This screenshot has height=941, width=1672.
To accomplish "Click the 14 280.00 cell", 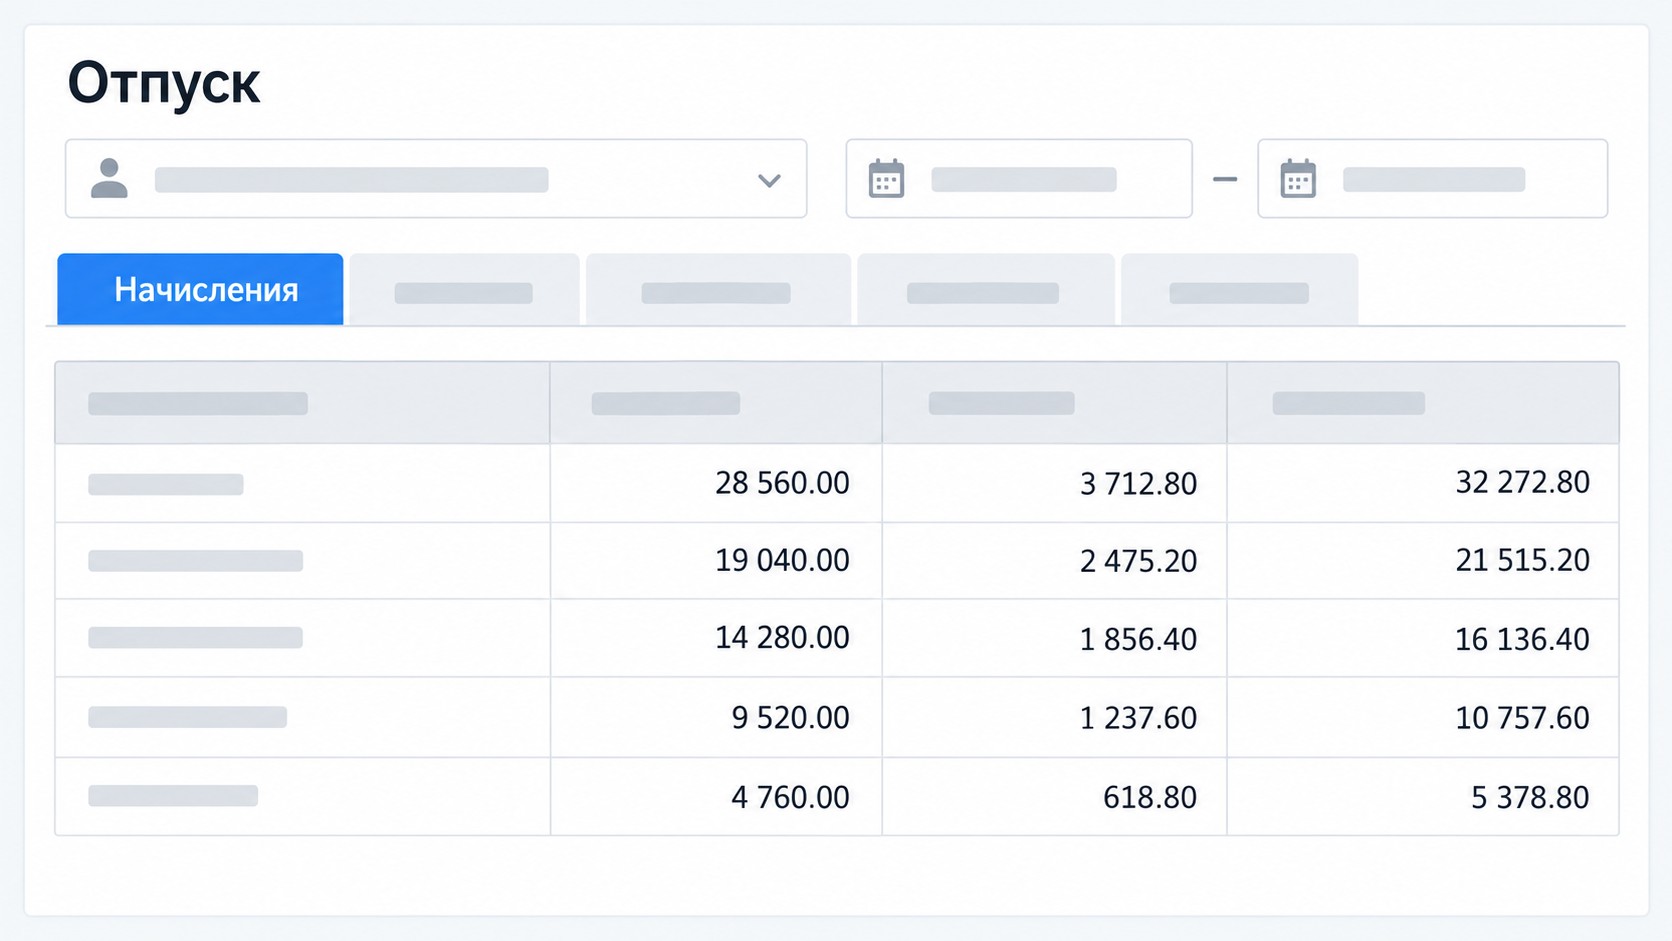I will pos(716,638).
